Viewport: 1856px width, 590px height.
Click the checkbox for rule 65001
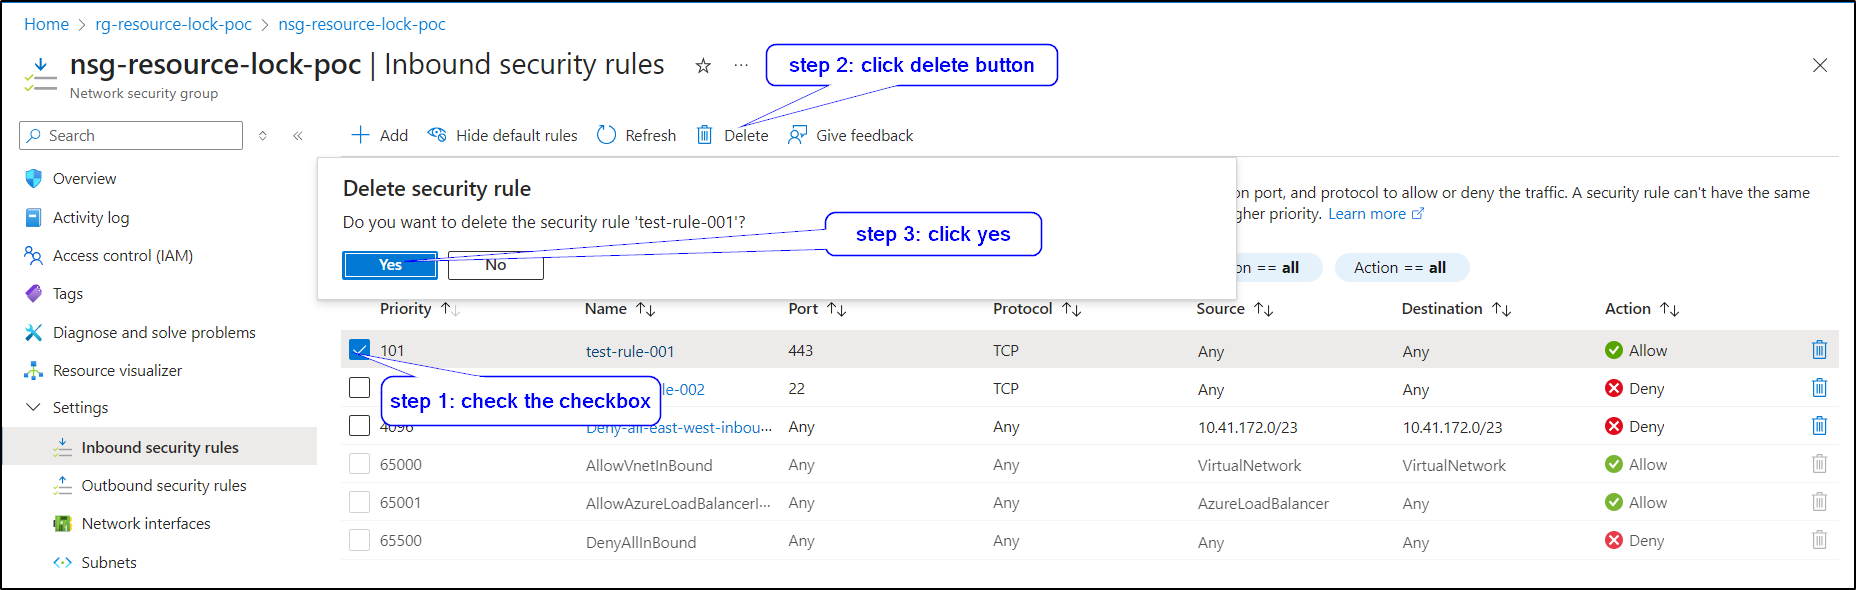[360, 502]
